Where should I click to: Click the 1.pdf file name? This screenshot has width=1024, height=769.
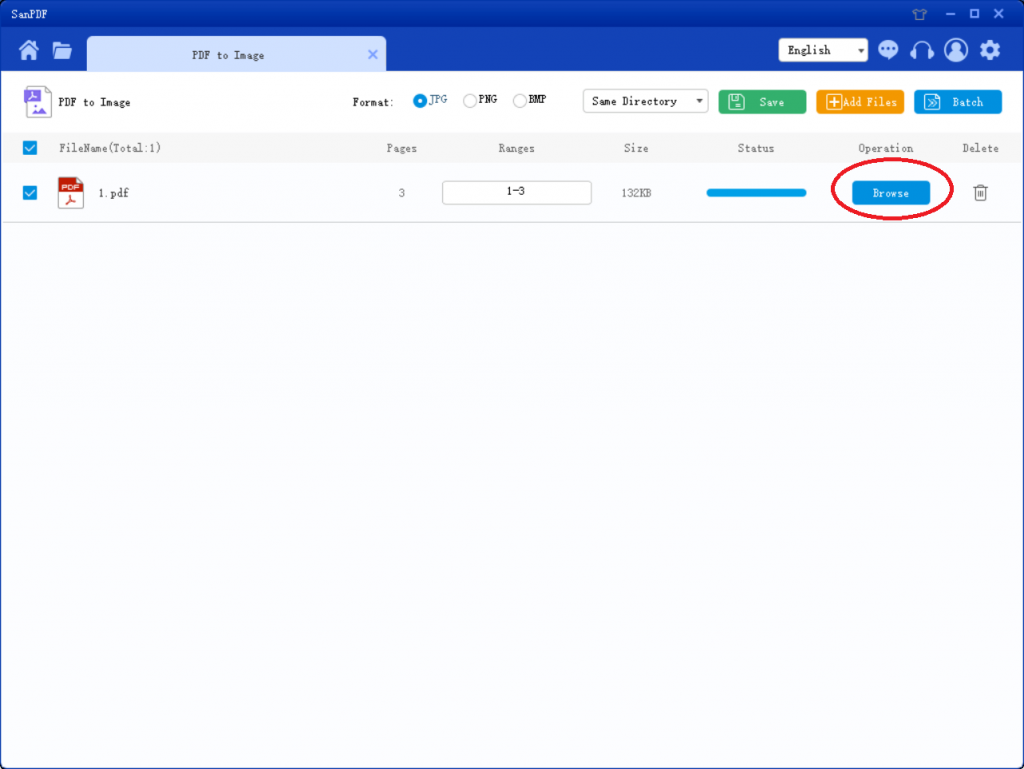114,193
